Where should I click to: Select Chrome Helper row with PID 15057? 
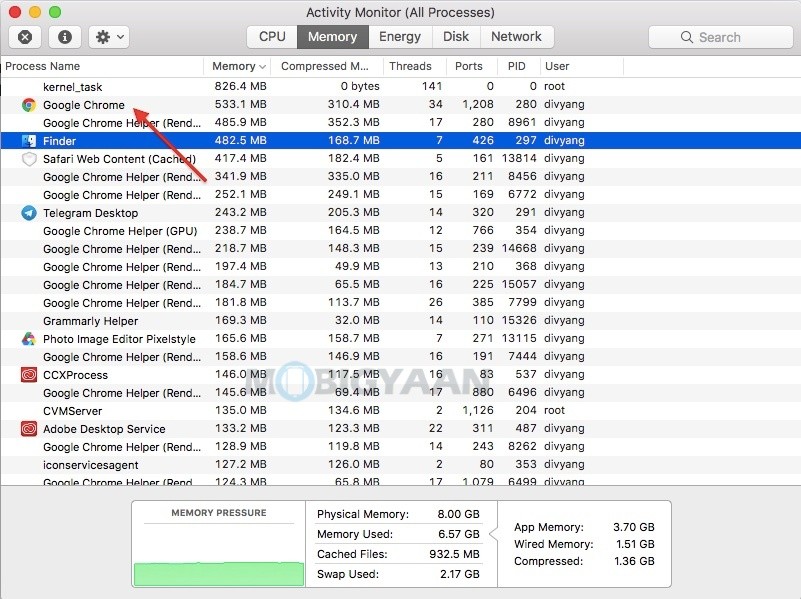(x=400, y=285)
